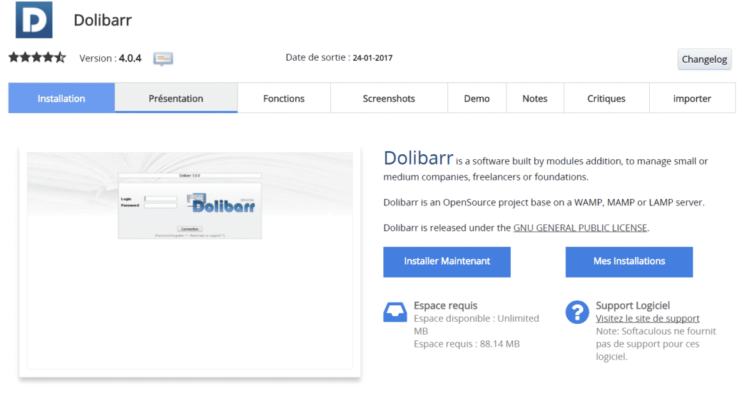Open the version info speech bubble icon

pyautogui.click(x=163, y=59)
